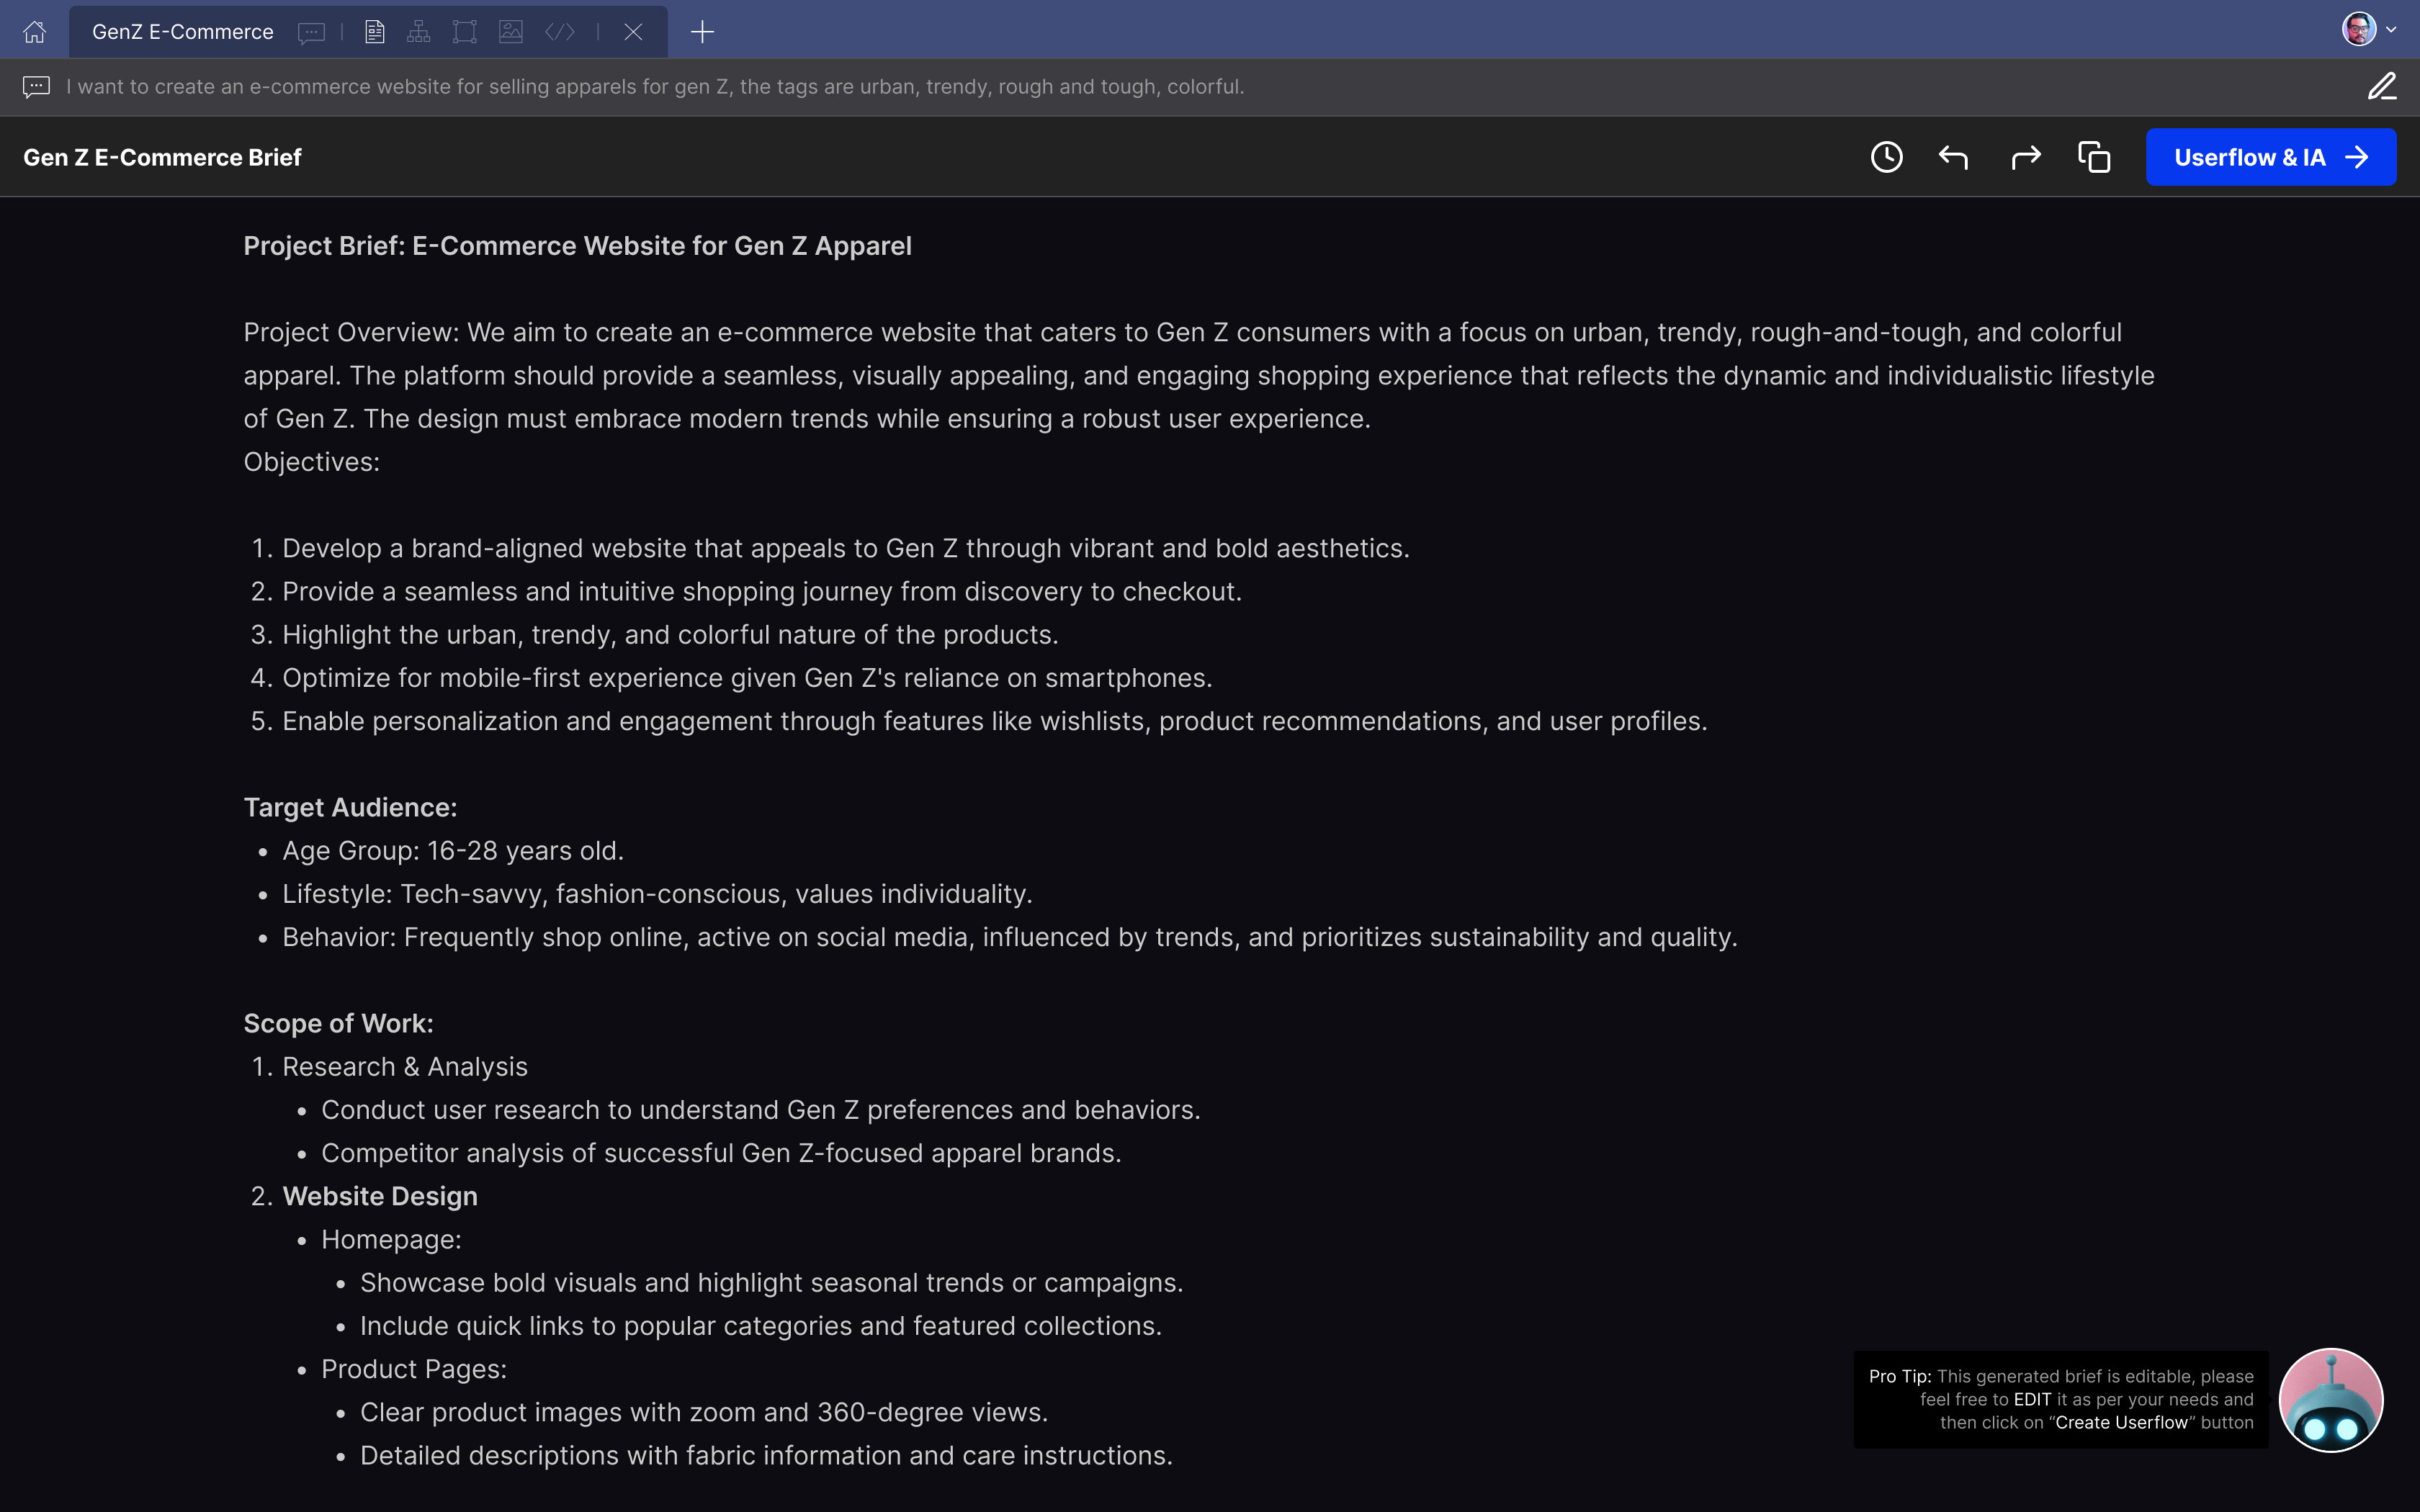Click the Userflow & IA button

coord(2270,157)
